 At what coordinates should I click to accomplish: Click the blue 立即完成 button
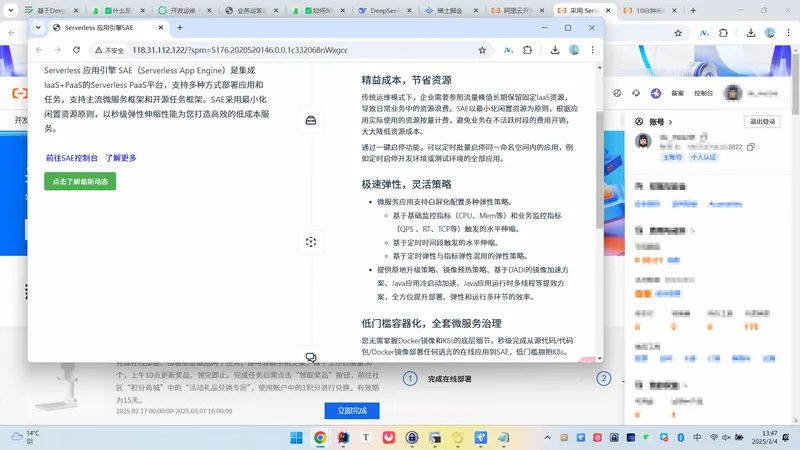352,411
